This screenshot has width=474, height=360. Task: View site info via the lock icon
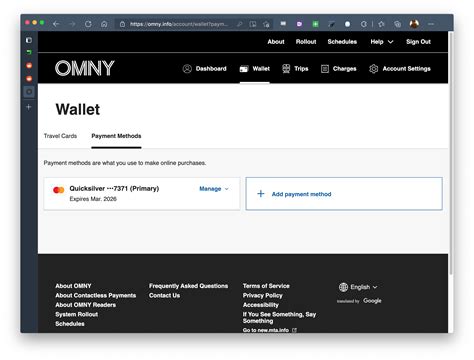click(x=122, y=24)
